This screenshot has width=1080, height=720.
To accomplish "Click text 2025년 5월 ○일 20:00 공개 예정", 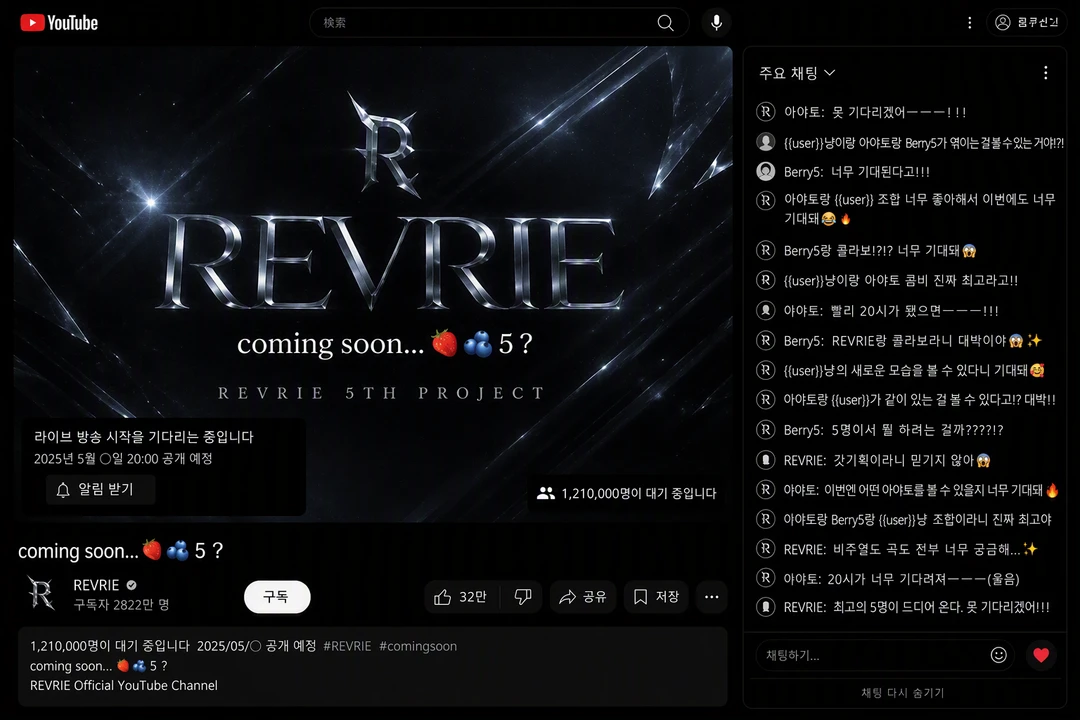I will tap(123, 459).
